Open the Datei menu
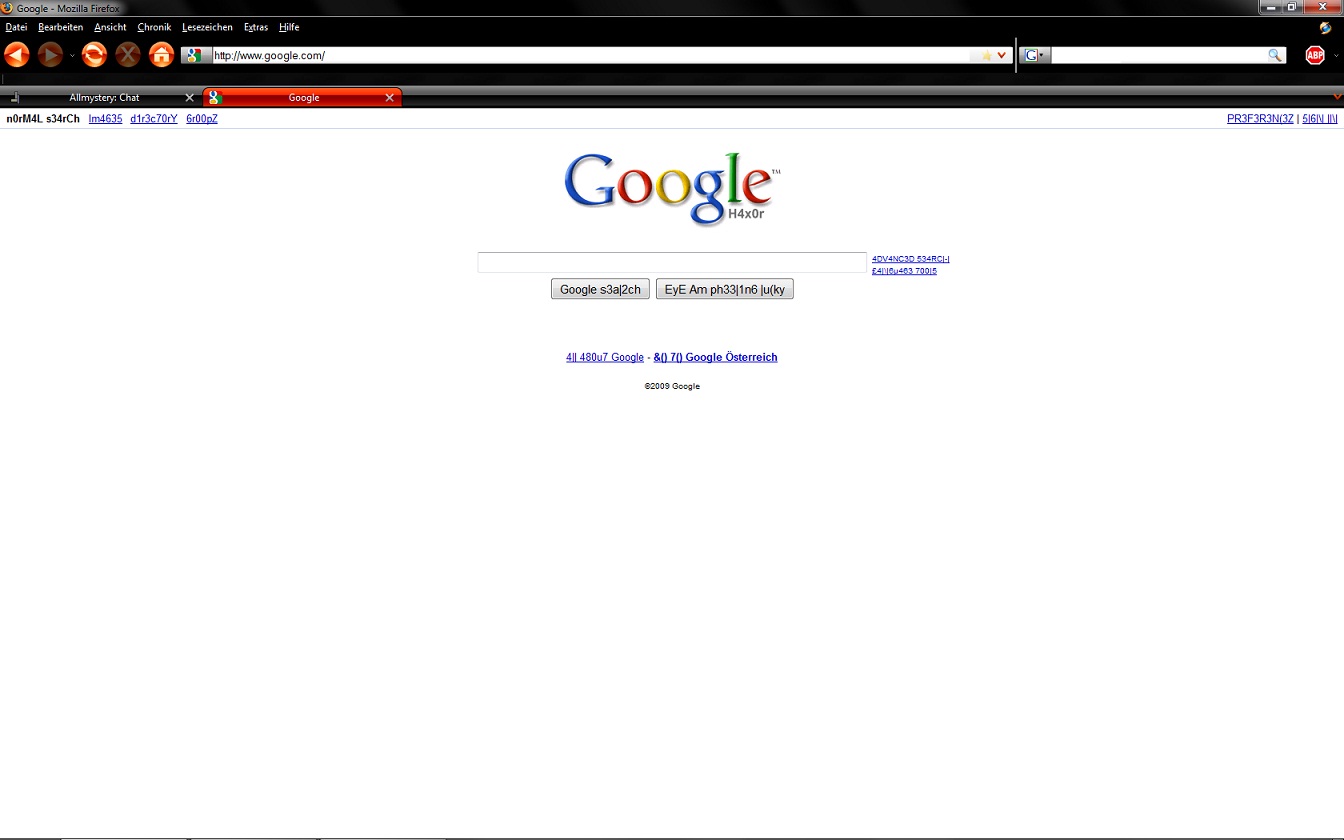Viewport: 1344px width, 840px height. (x=16, y=27)
